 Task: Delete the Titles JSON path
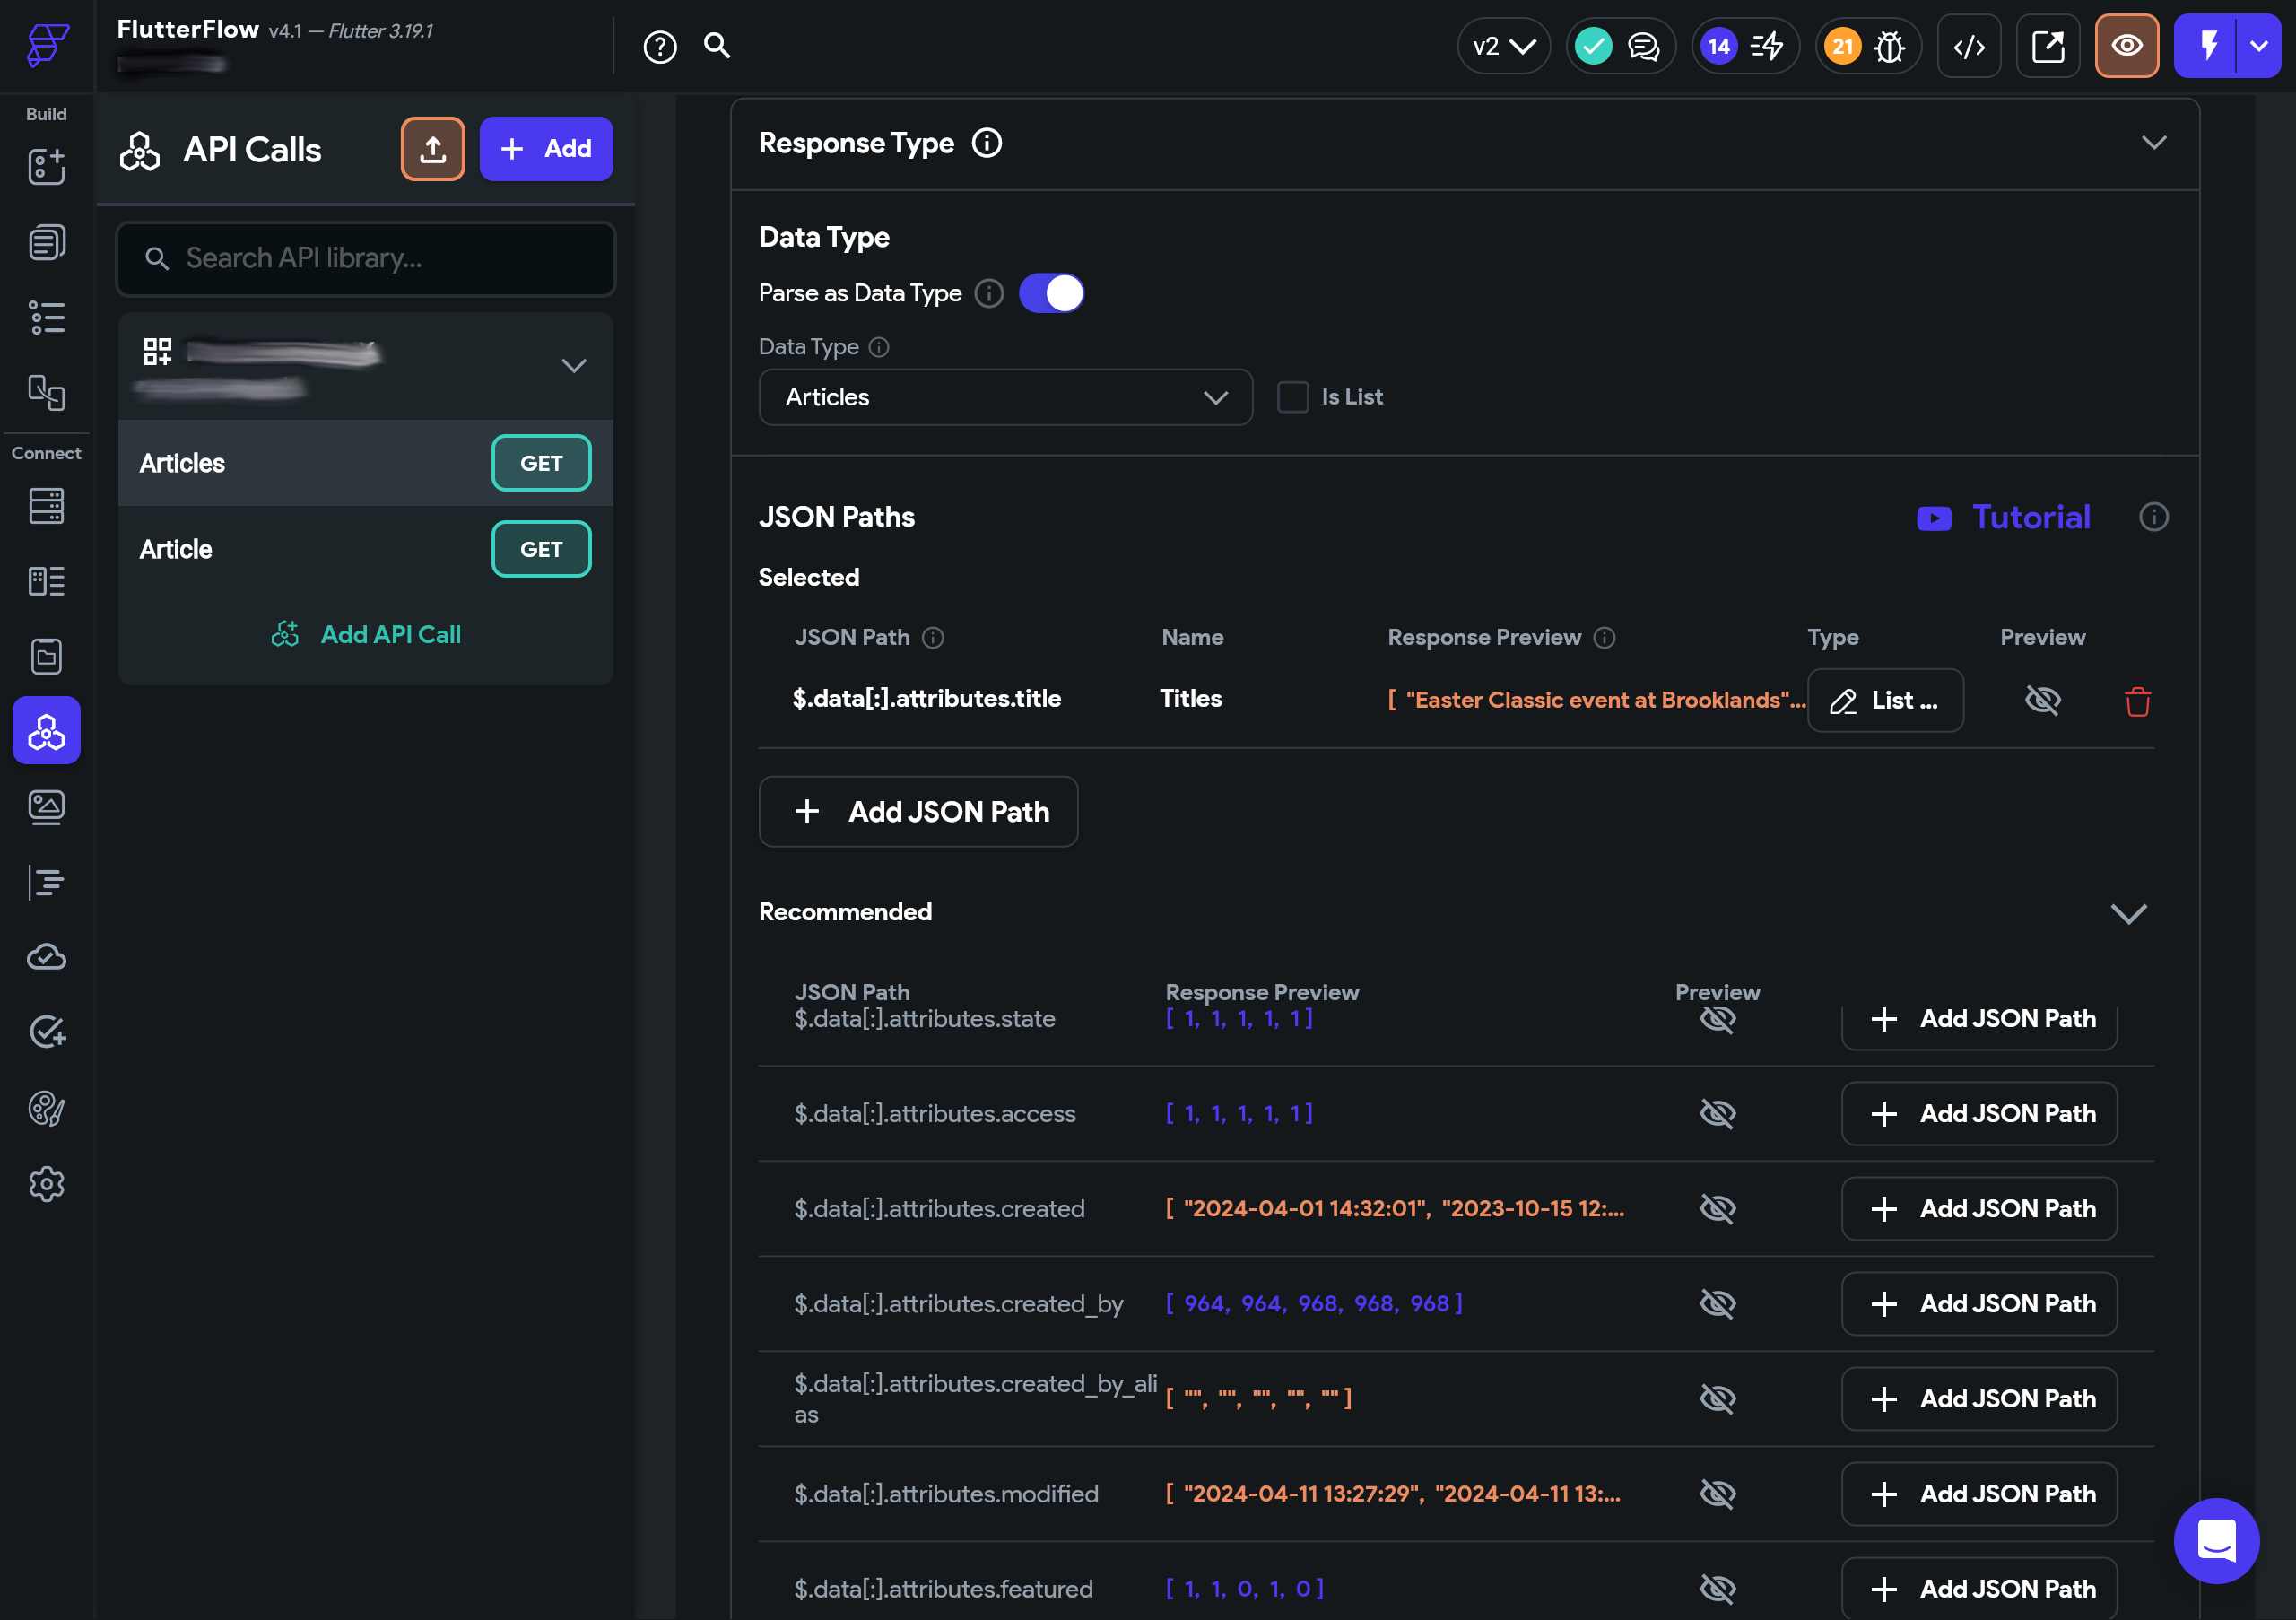coord(2137,701)
